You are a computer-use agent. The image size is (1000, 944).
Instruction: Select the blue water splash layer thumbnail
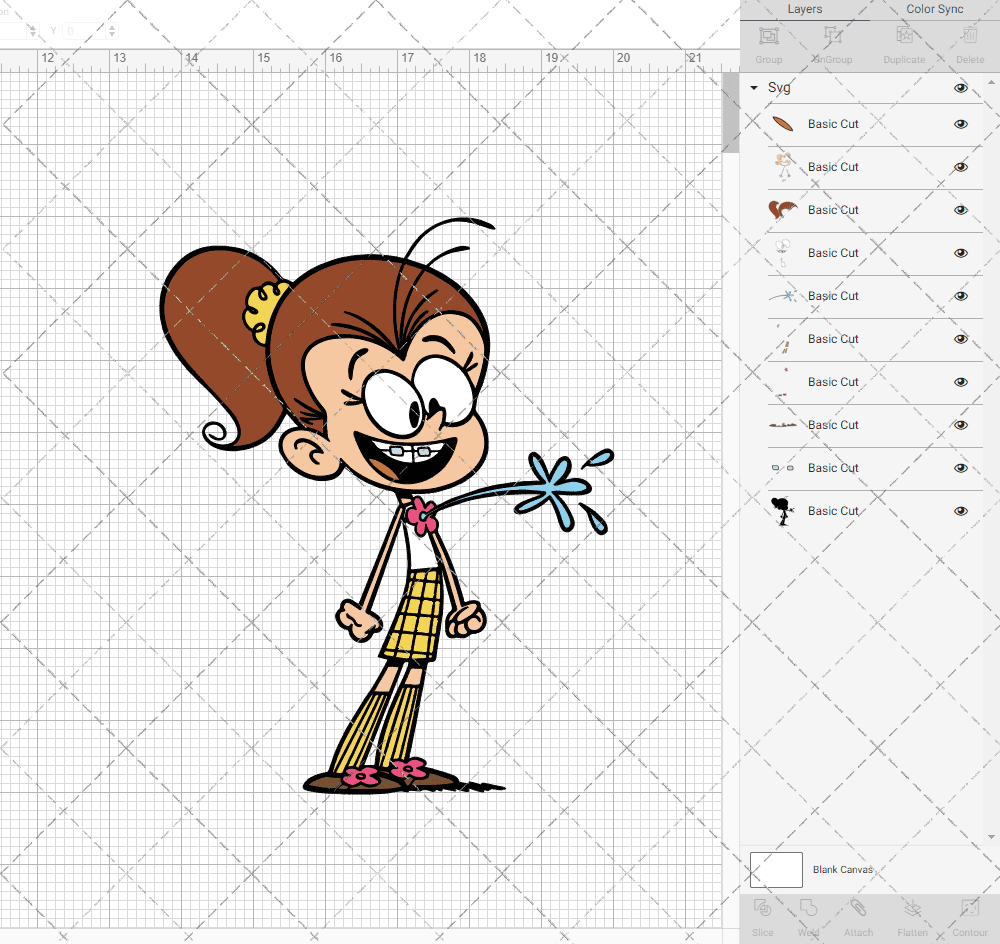[783, 296]
